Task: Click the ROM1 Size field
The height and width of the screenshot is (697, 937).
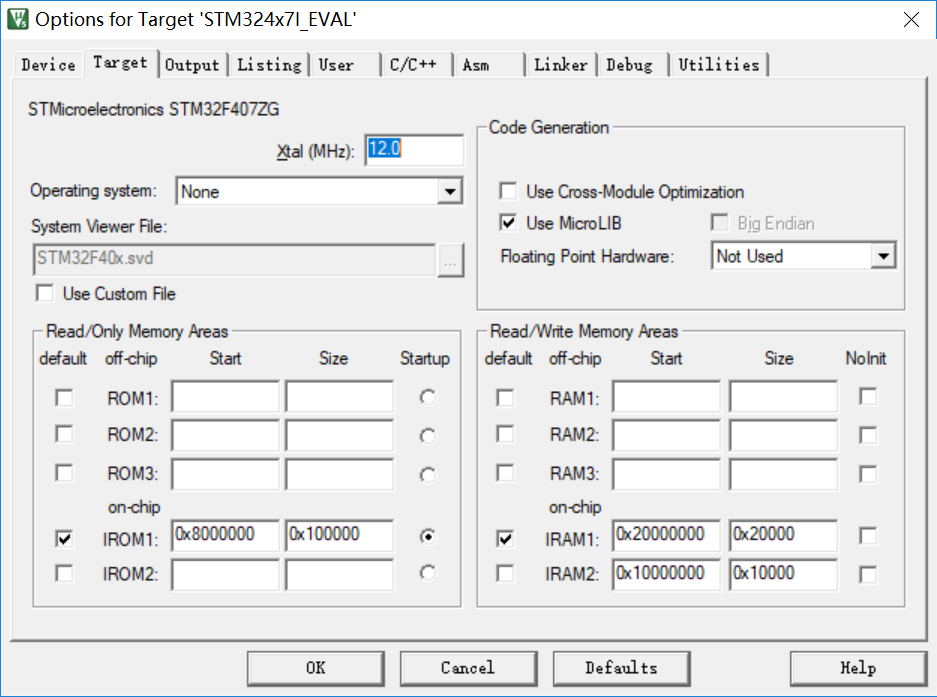Action: 339,396
